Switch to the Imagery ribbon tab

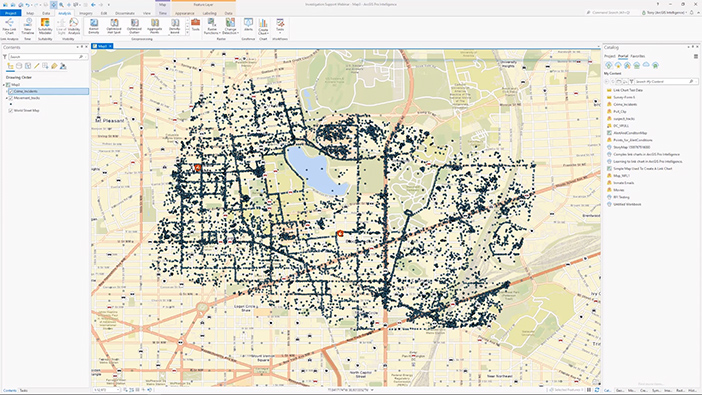pyautogui.click(x=86, y=13)
